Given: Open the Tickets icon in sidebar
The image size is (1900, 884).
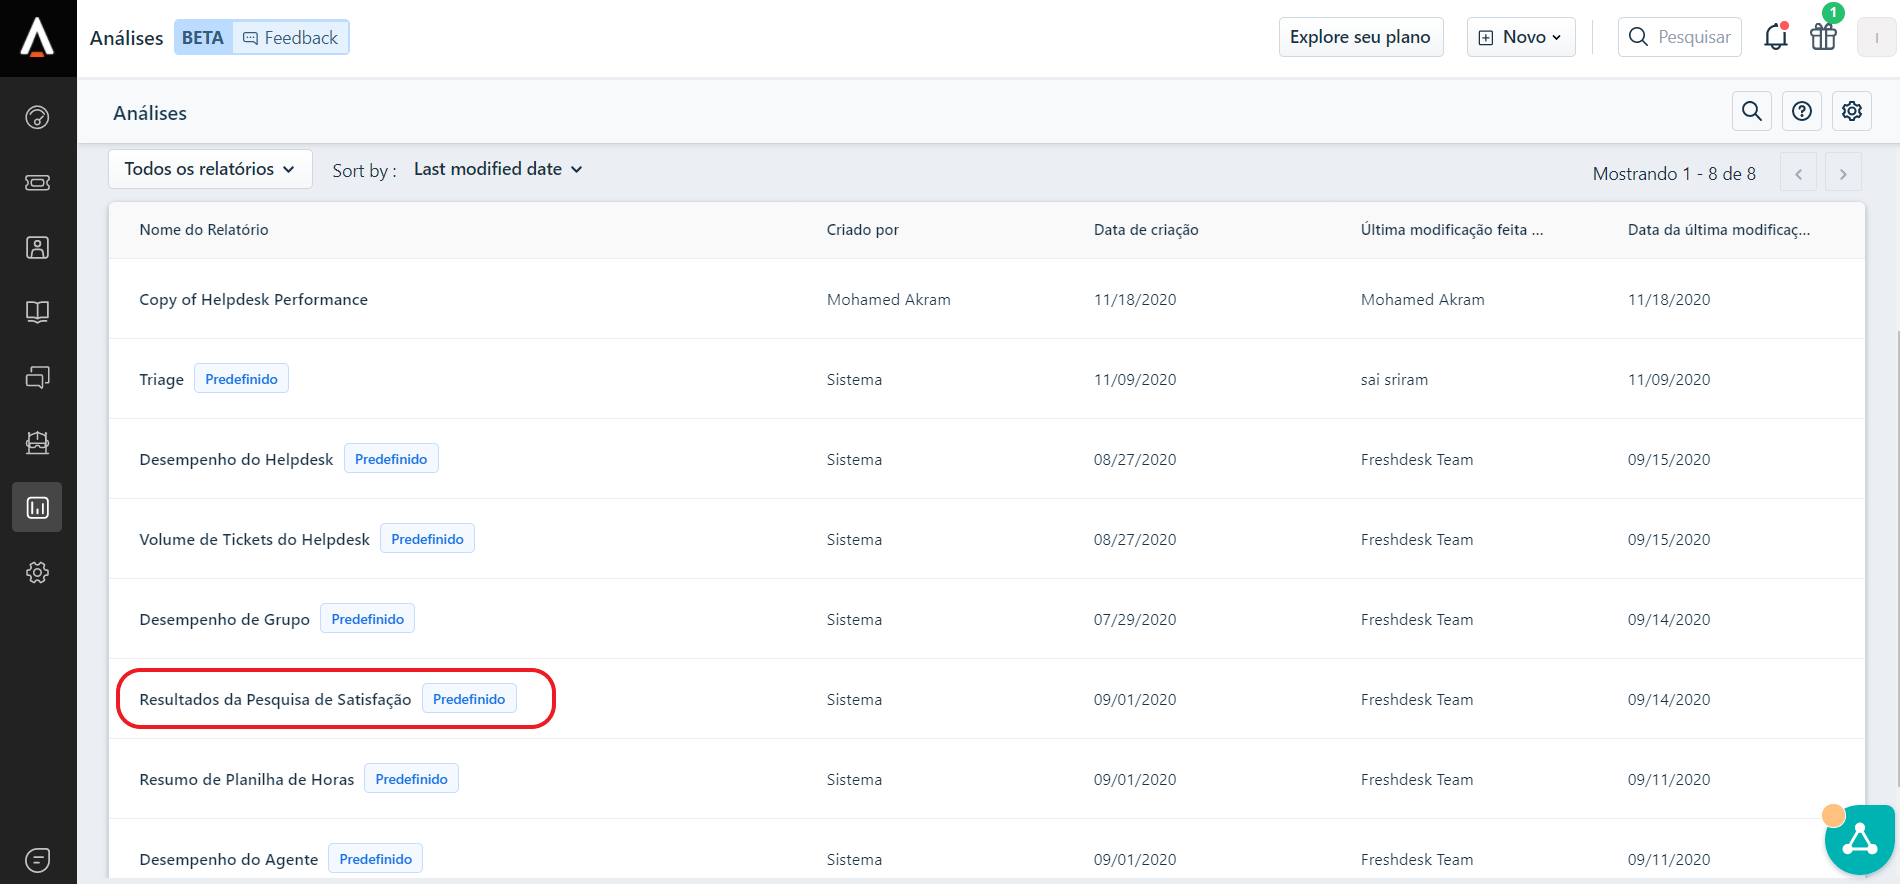Looking at the screenshot, I should pyautogui.click(x=37, y=182).
